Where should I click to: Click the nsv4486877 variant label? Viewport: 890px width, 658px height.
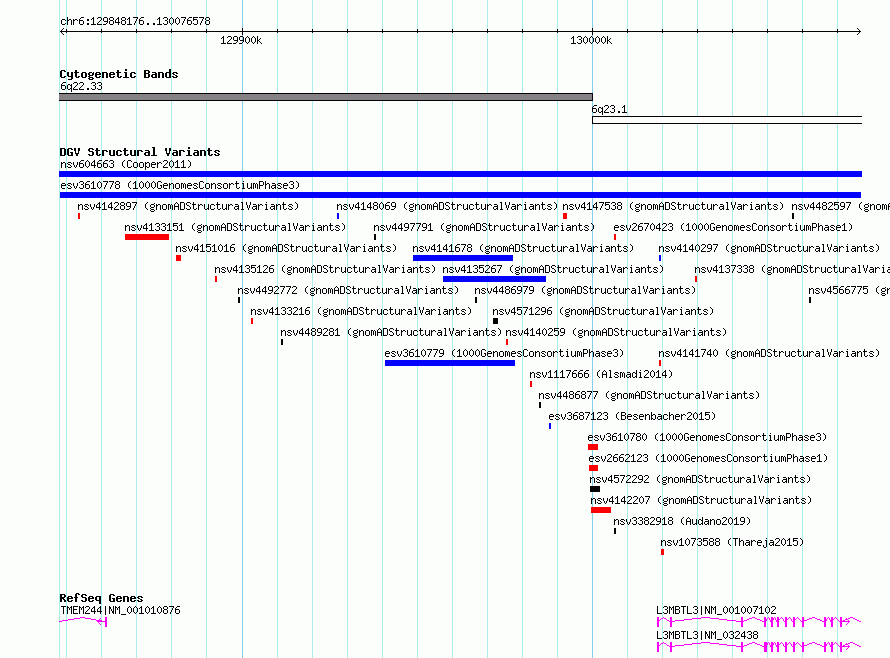click(649, 395)
